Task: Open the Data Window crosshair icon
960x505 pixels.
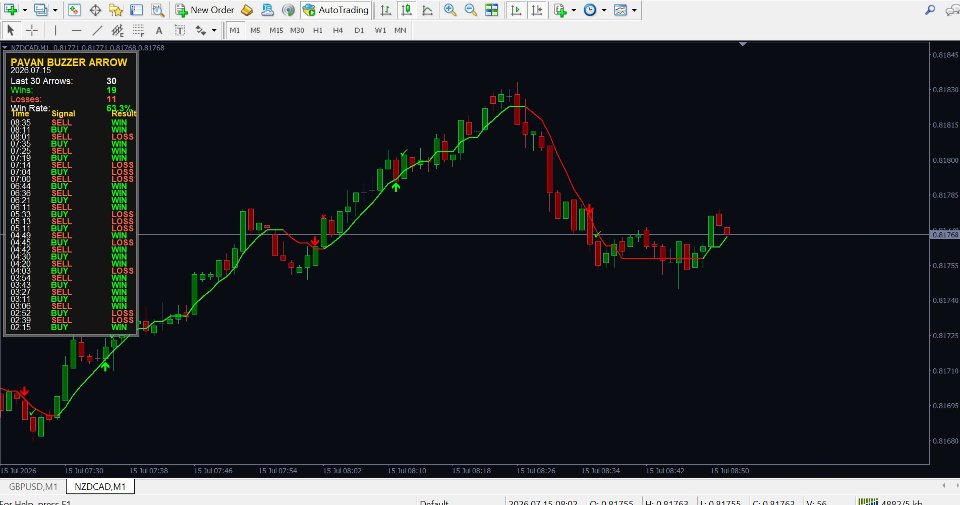Action: 95,10
